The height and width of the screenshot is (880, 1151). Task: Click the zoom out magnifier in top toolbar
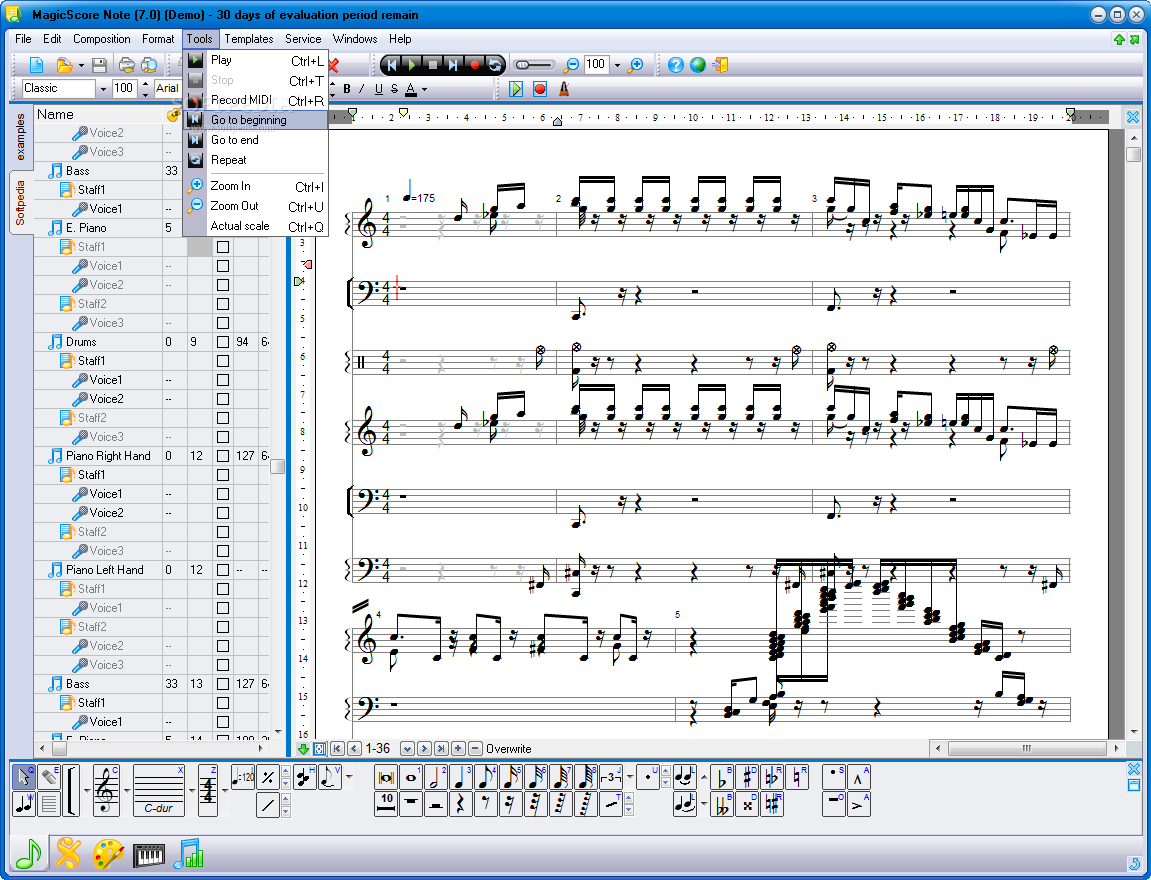pyautogui.click(x=571, y=65)
